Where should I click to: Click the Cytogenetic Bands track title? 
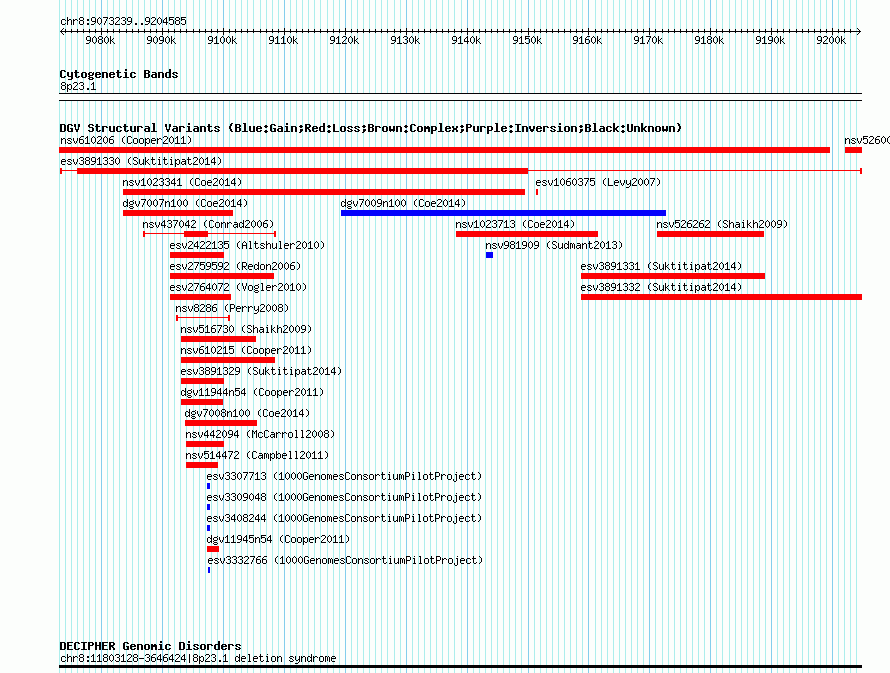[119, 74]
